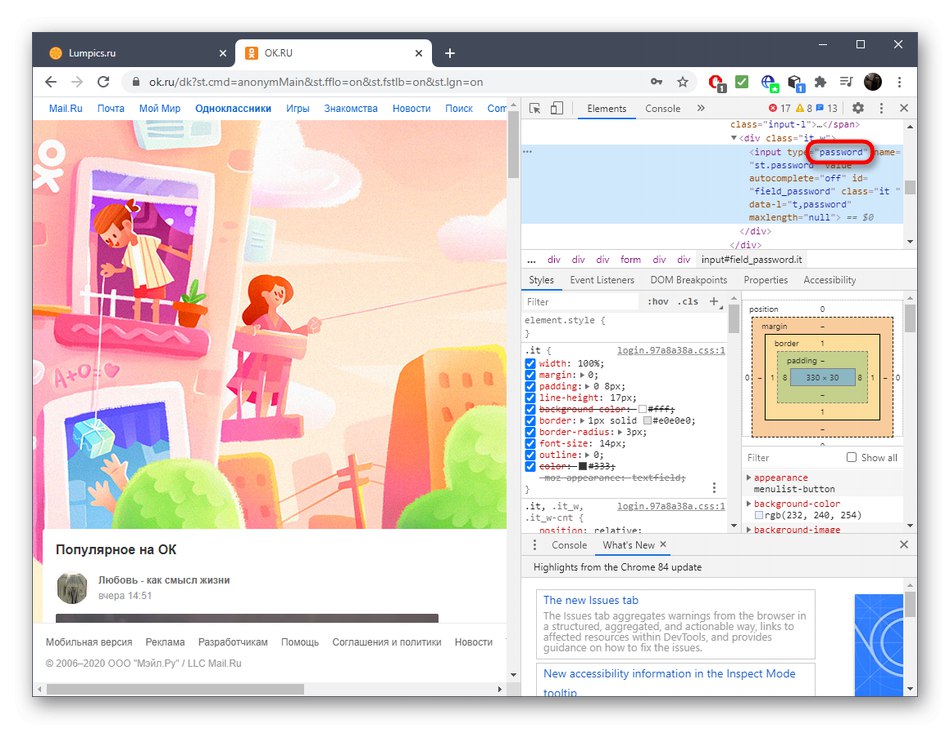Toggle the .cls class editor button

pos(688,302)
